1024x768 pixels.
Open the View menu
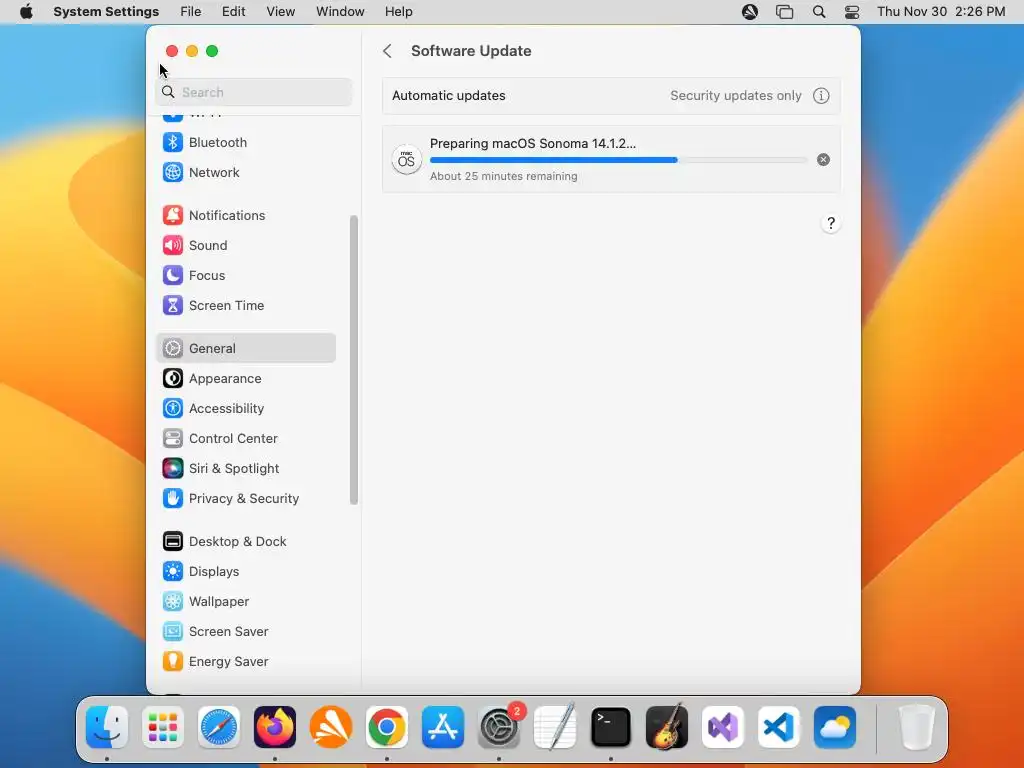pyautogui.click(x=281, y=12)
